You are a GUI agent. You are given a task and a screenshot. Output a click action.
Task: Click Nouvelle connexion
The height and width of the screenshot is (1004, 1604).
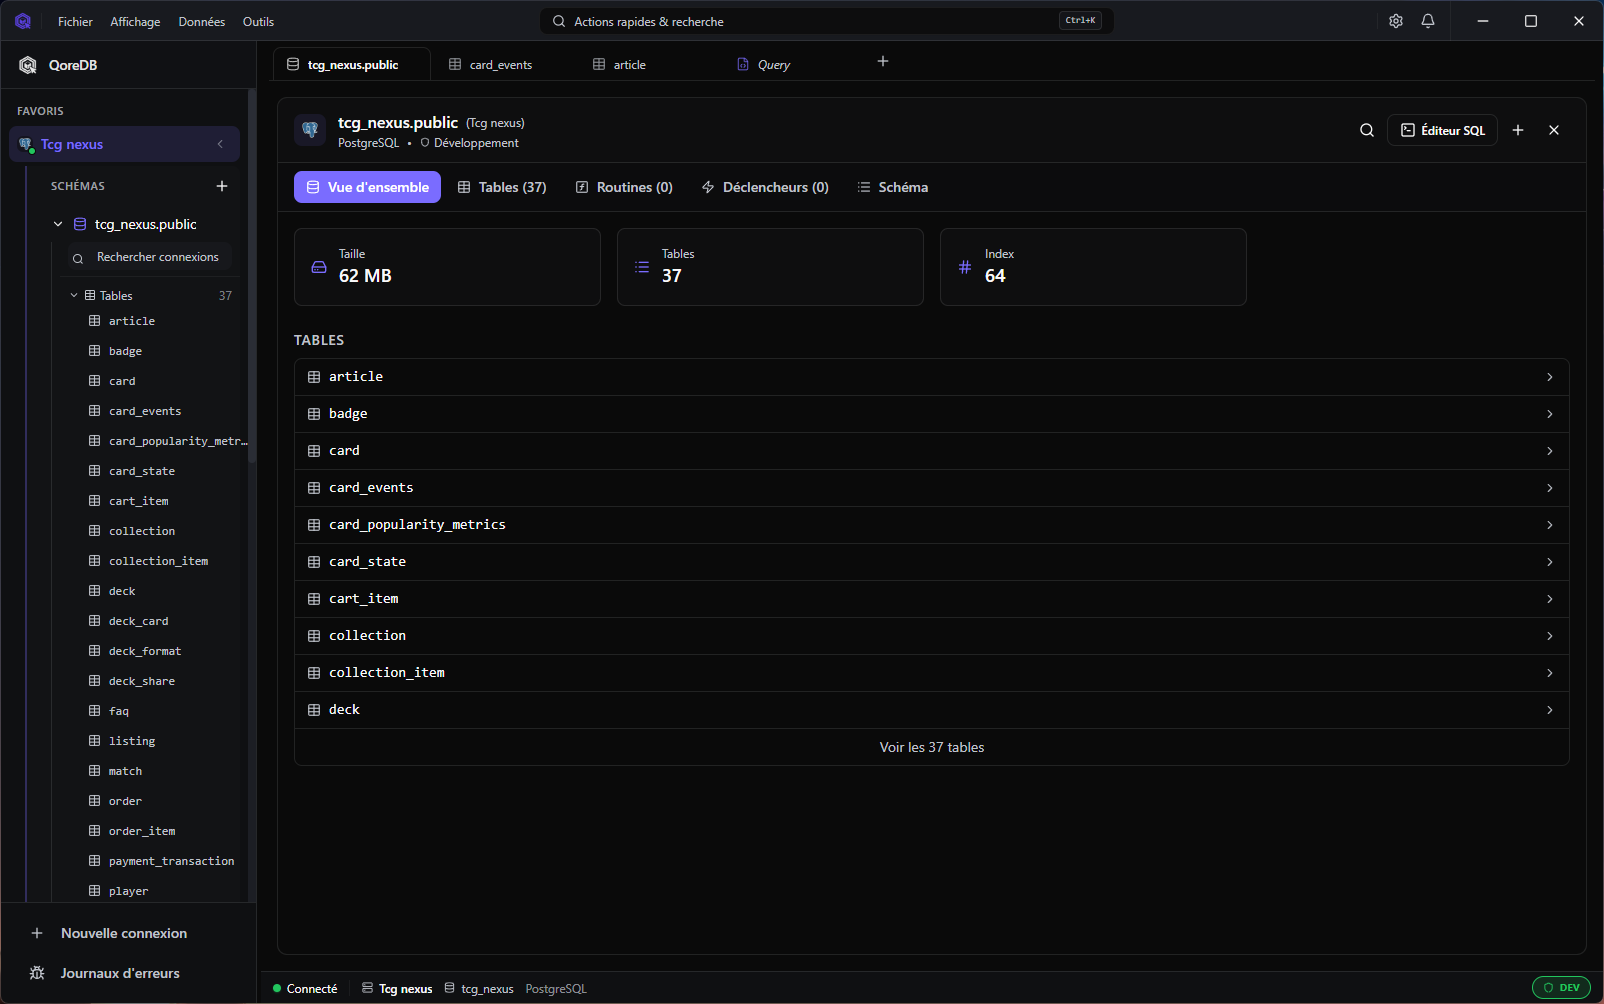[124, 933]
